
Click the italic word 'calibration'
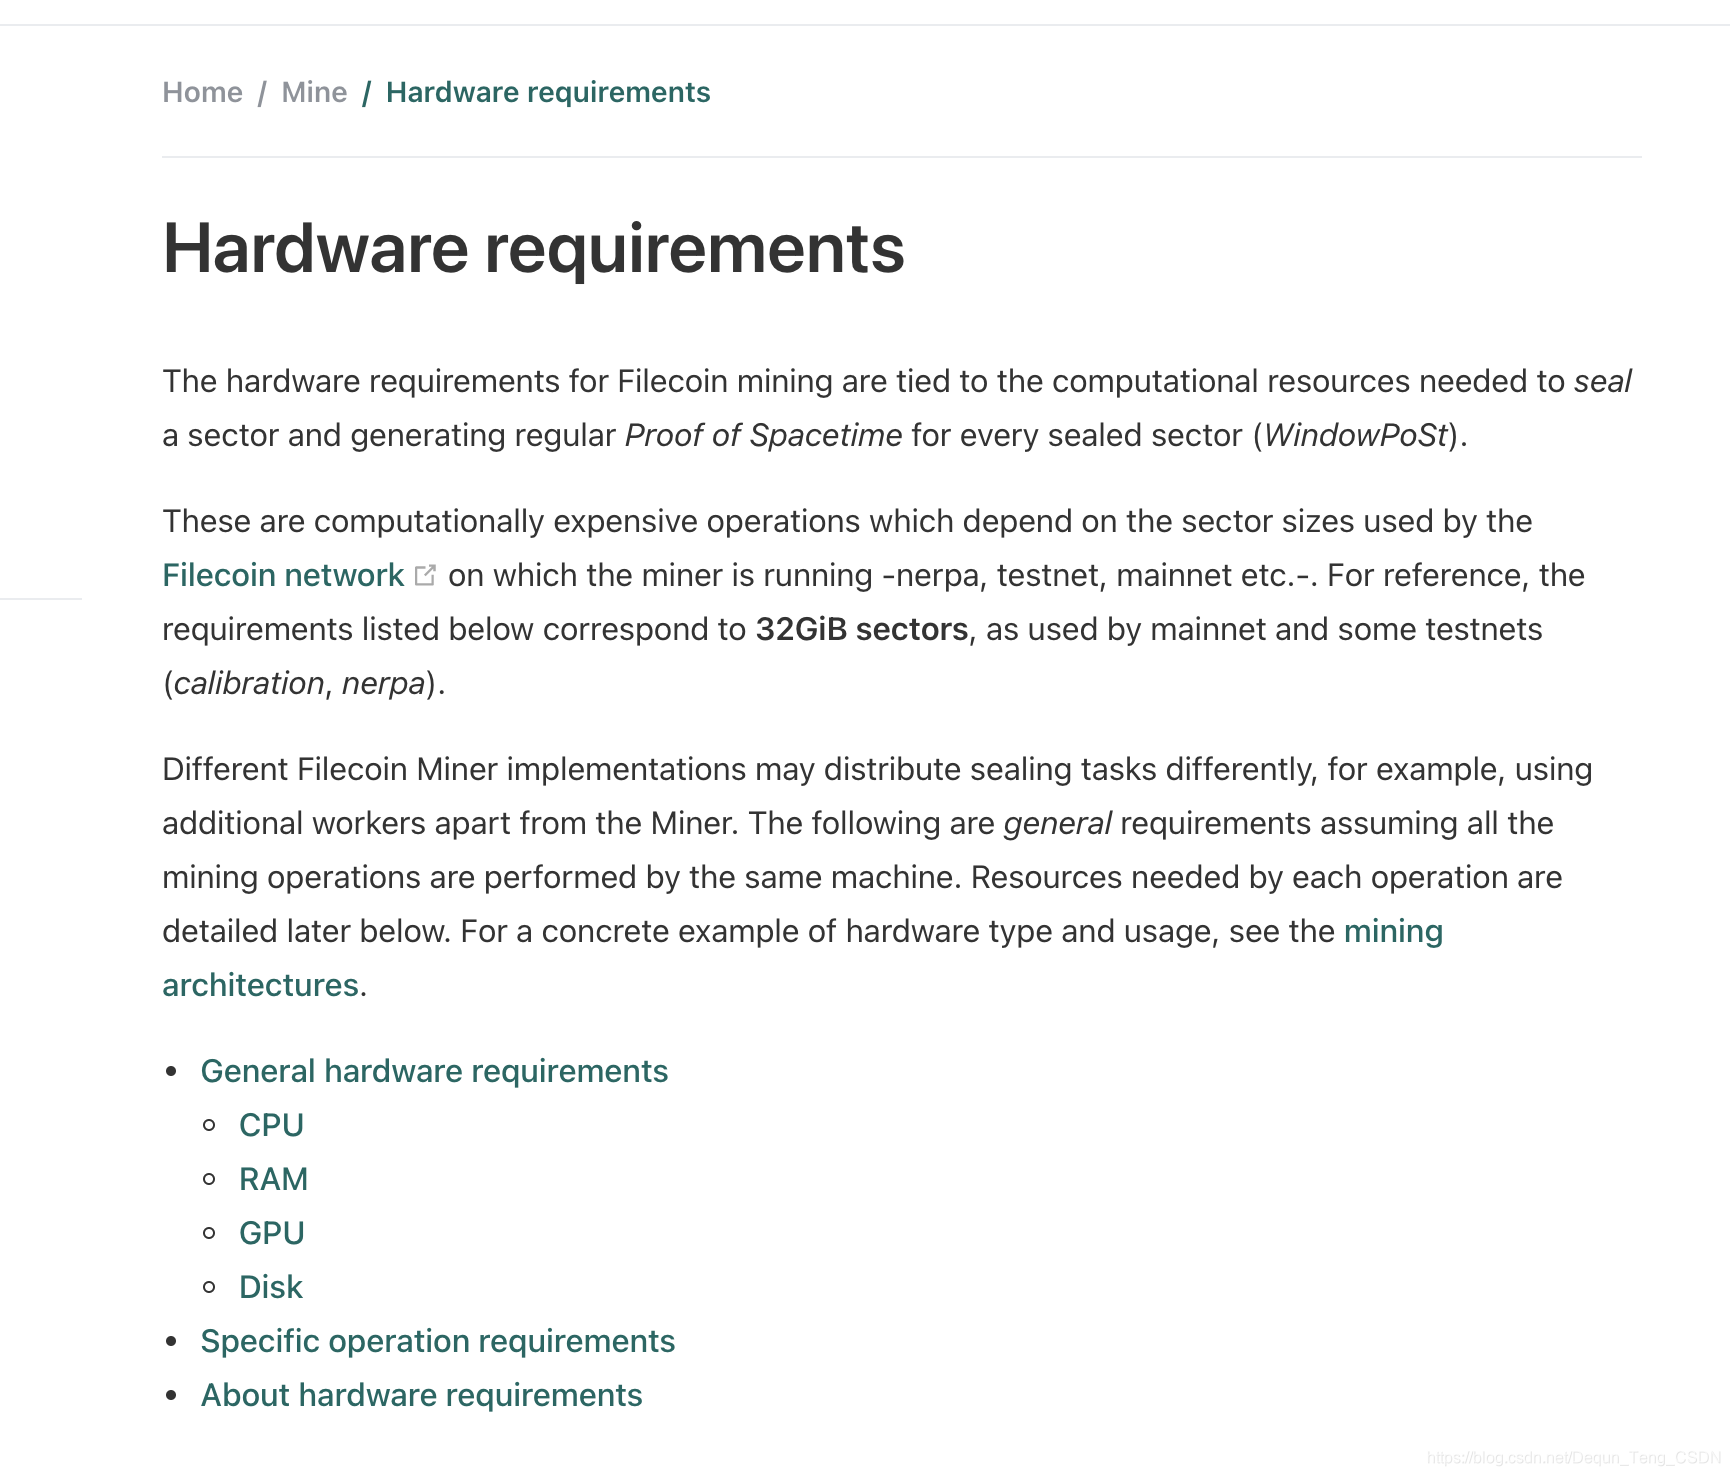pyautogui.click(x=249, y=683)
